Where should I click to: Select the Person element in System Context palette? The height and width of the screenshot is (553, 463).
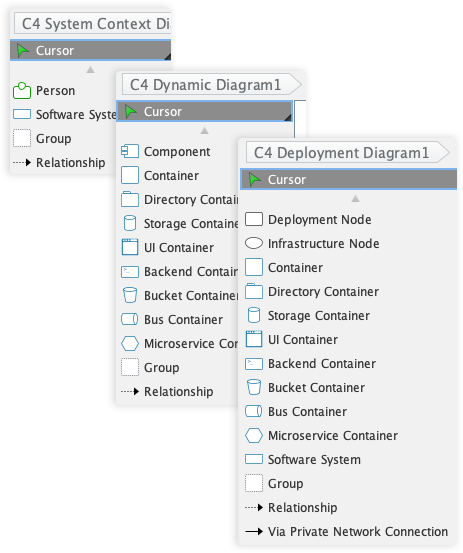pyautogui.click(x=44, y=91)
